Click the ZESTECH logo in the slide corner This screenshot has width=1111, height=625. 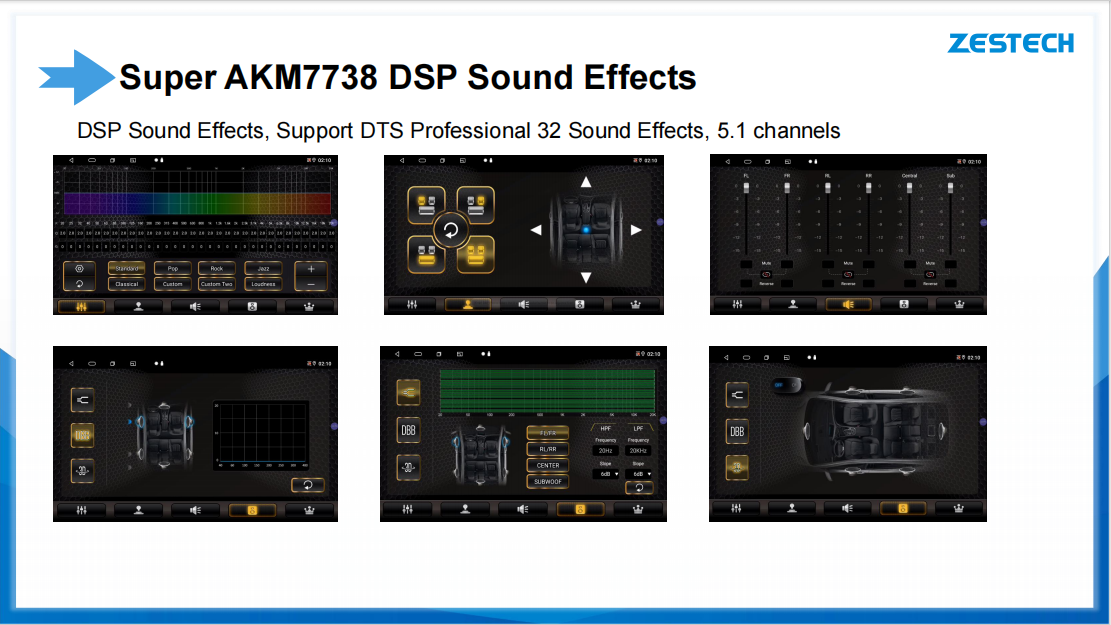pyautogui.click(x=1011, y=43)
